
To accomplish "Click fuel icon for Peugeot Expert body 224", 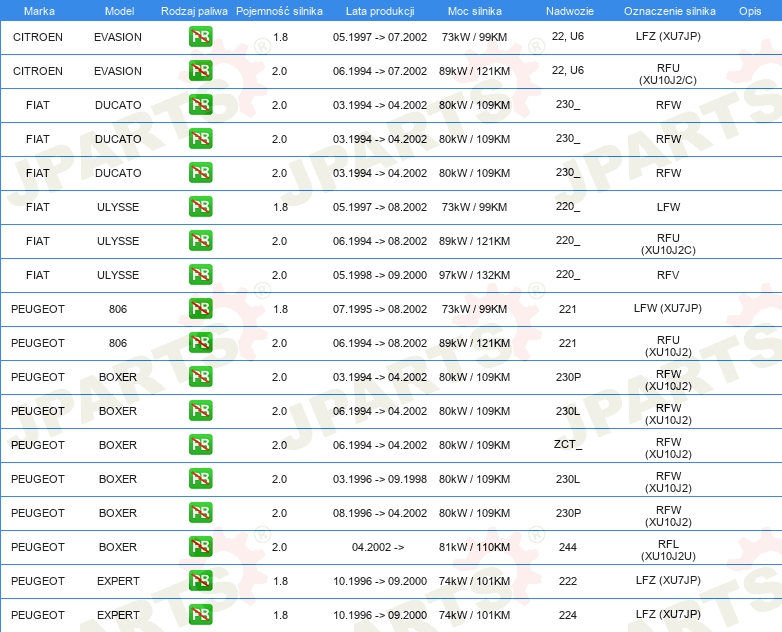I will pos(200,615).
